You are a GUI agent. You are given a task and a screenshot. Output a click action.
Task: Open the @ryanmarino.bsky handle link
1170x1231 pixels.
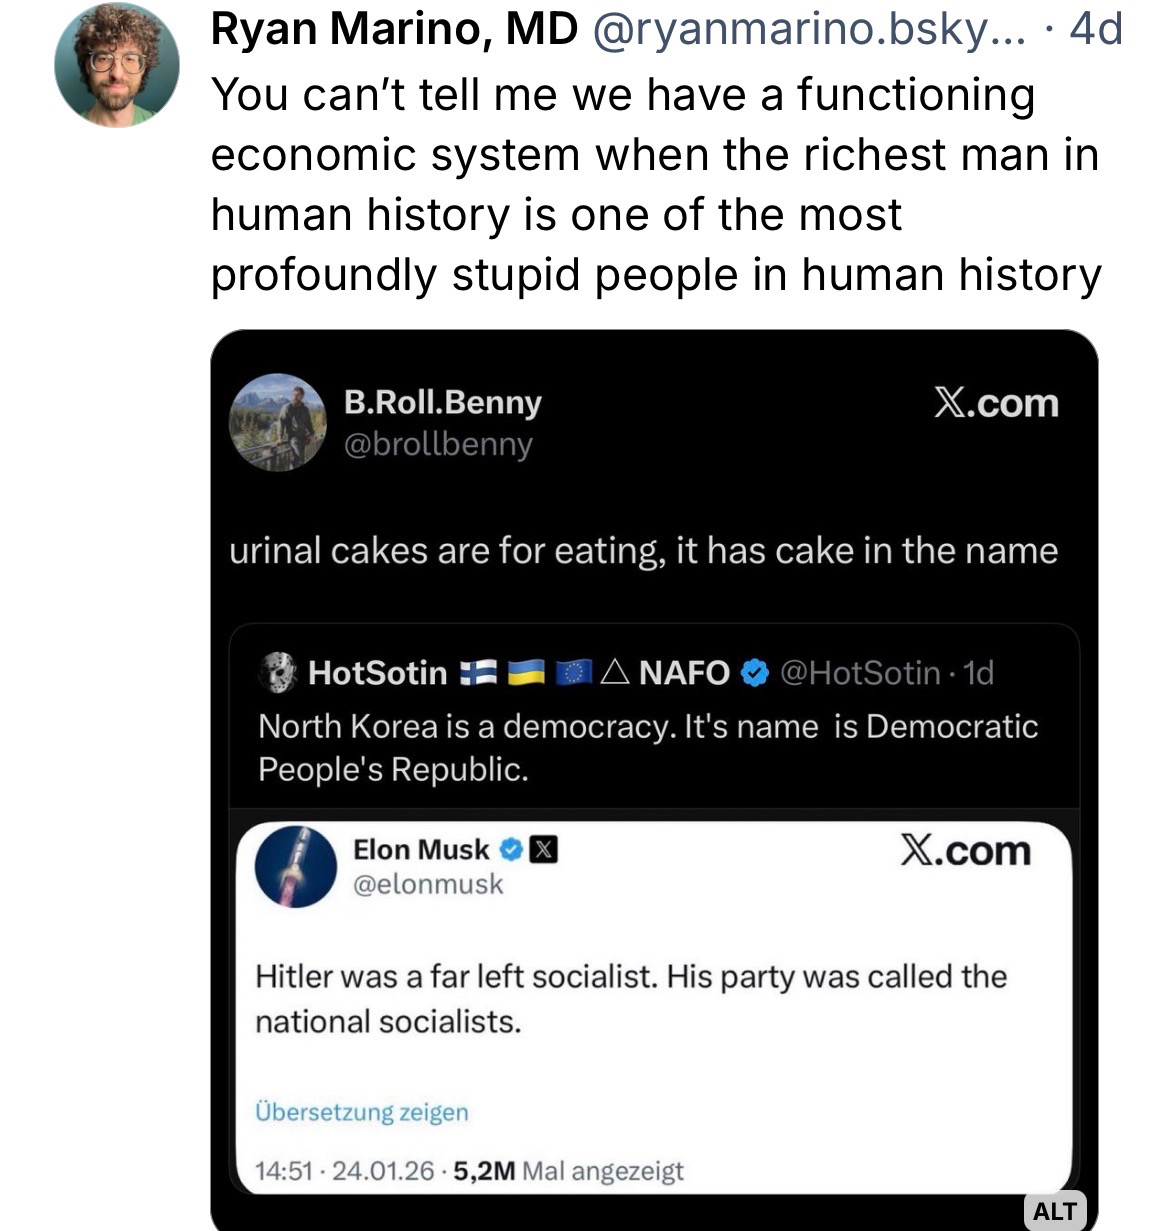tap(810, 31)
